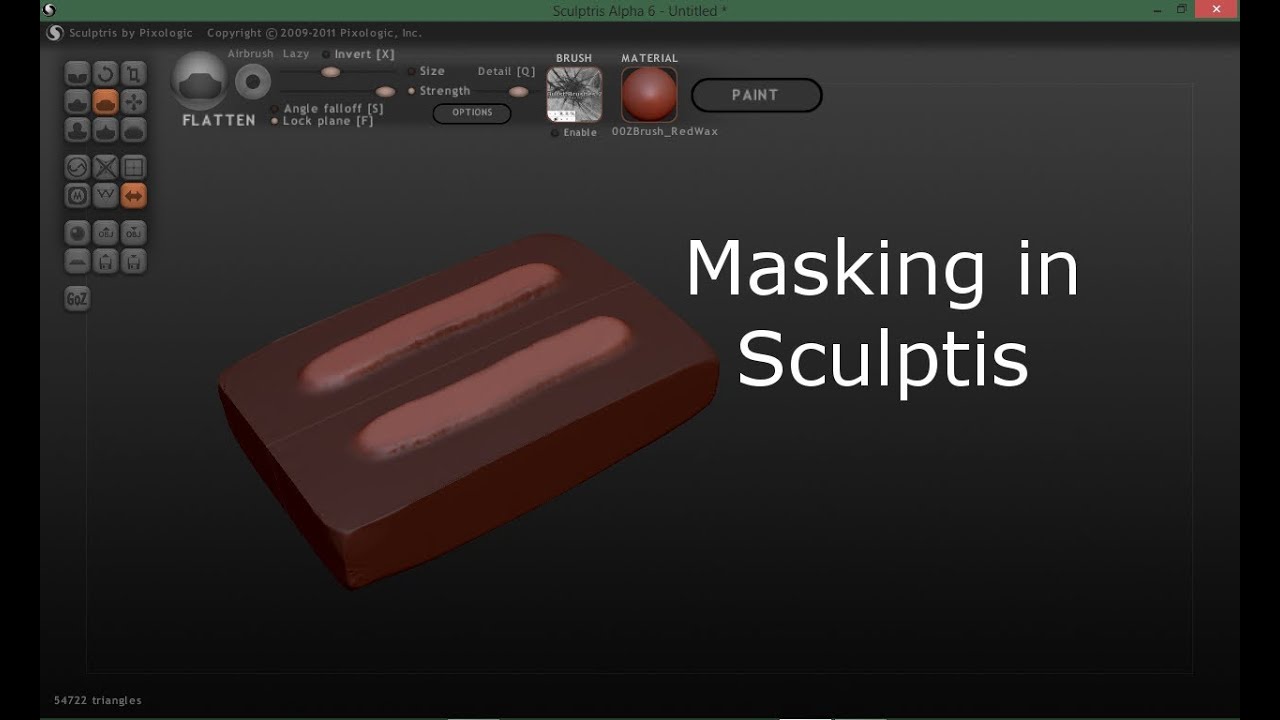Enable the Invert [X] option
The image size is (1280, 720).
coord(358,54)
